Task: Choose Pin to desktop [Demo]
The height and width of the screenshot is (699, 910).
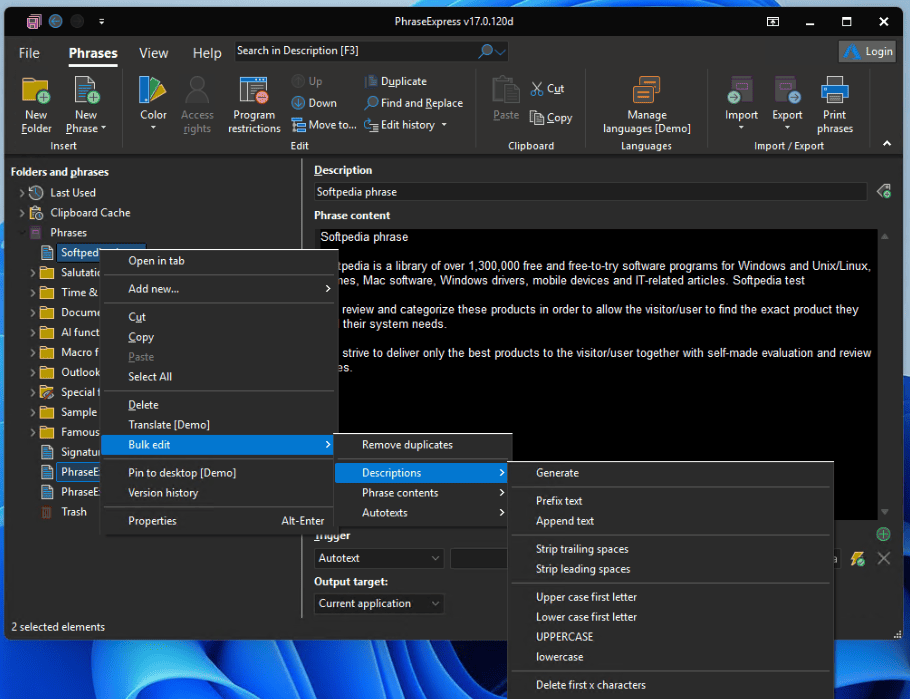Action: tap(219, 473)
